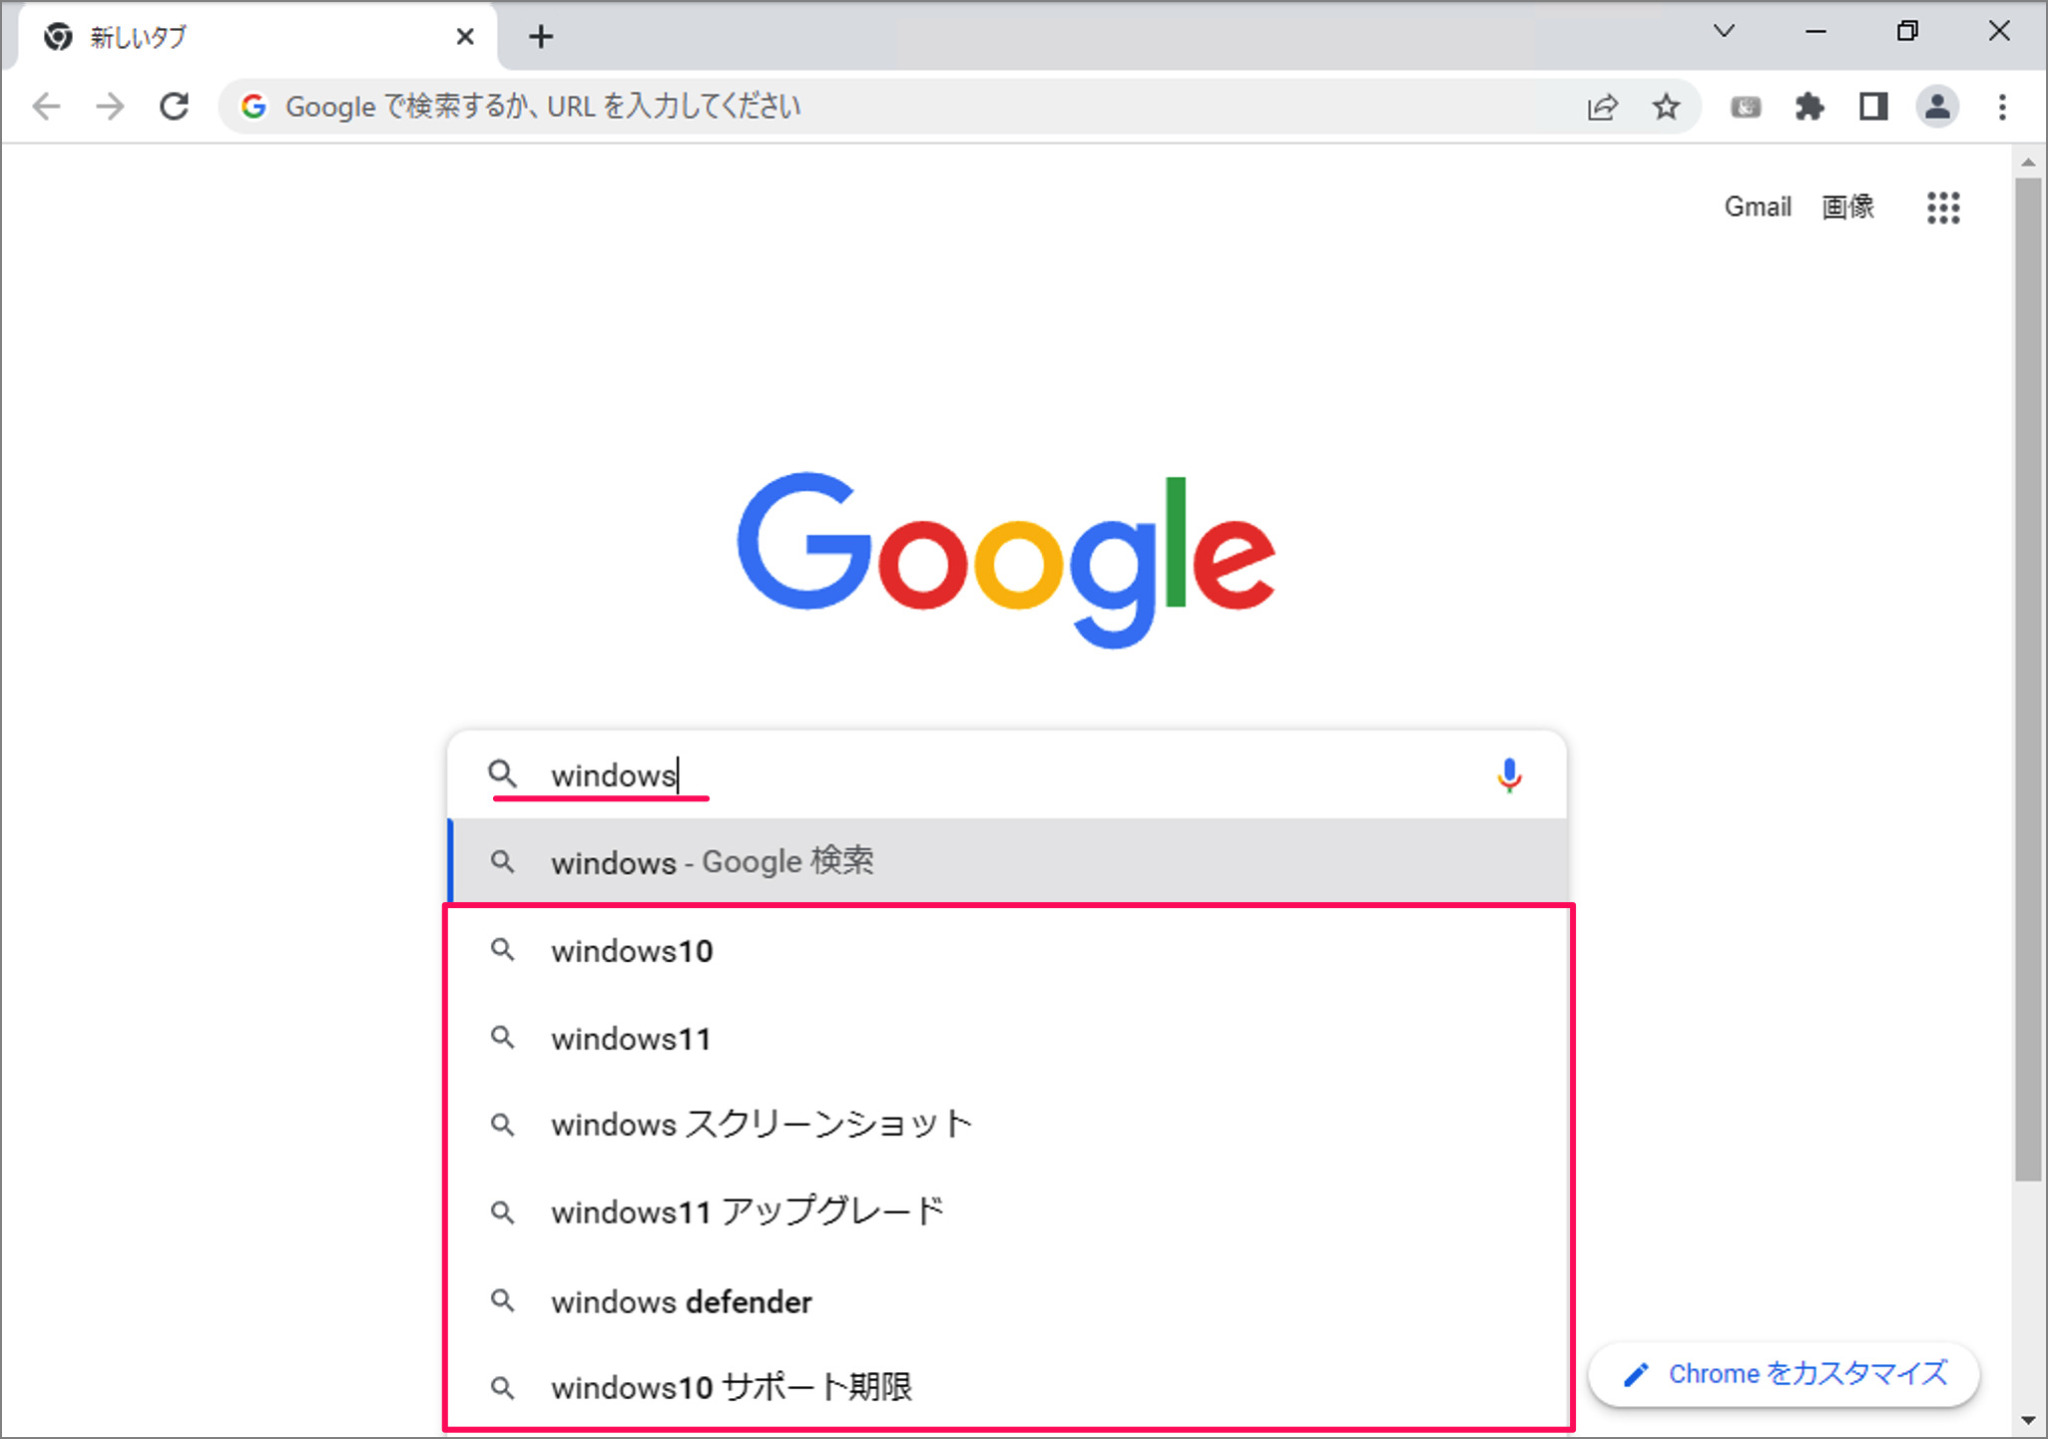Start voice search with the microphone

point(1509,775)
